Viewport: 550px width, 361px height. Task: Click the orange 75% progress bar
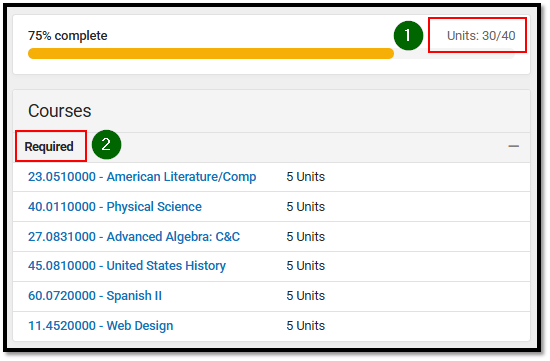pyautogui.click(x=211, y=54)
